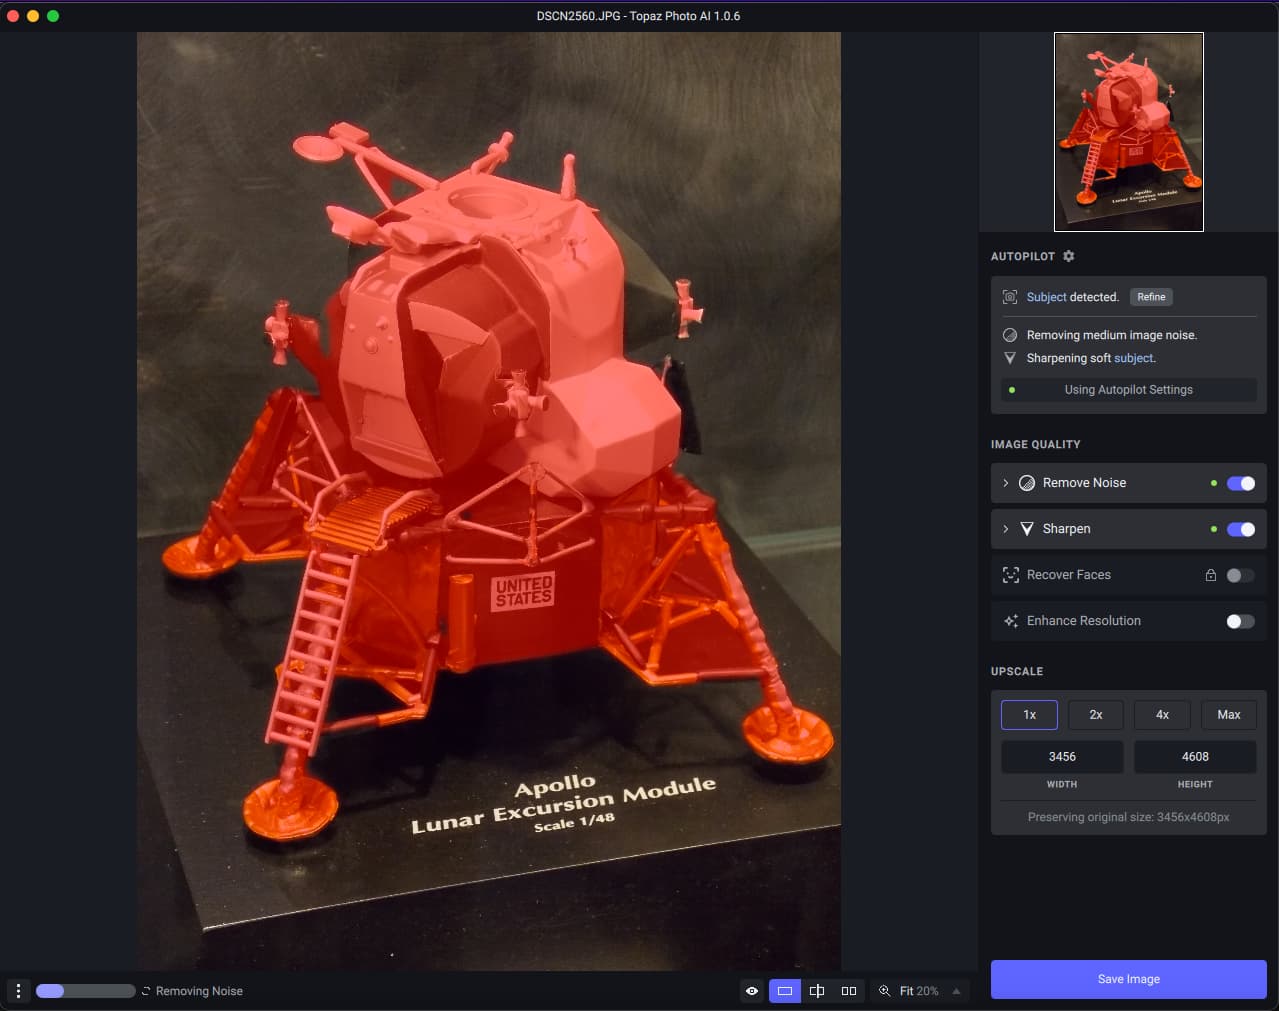The height and width of the screenshot is (1011, 1279).
Task: Click the eye preview icon in bottom bar
Action: pos(752,991)
